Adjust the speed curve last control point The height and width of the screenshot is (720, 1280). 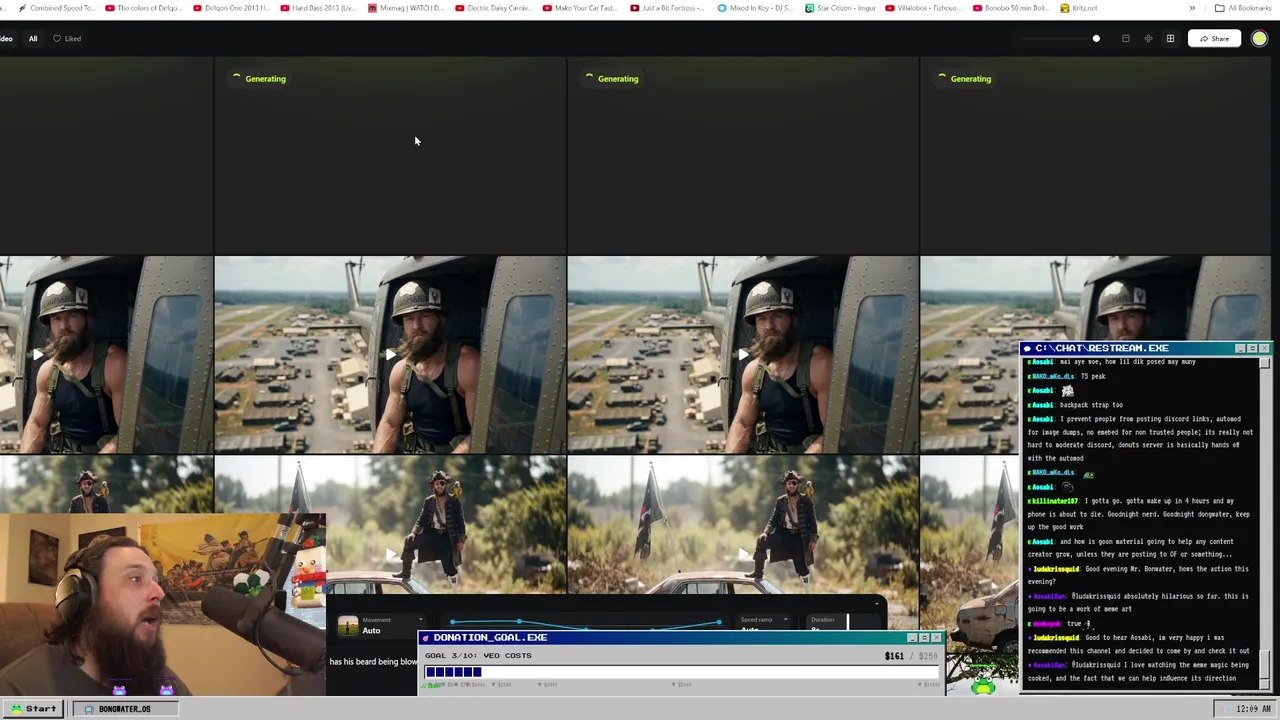click(x=718, y=623)
